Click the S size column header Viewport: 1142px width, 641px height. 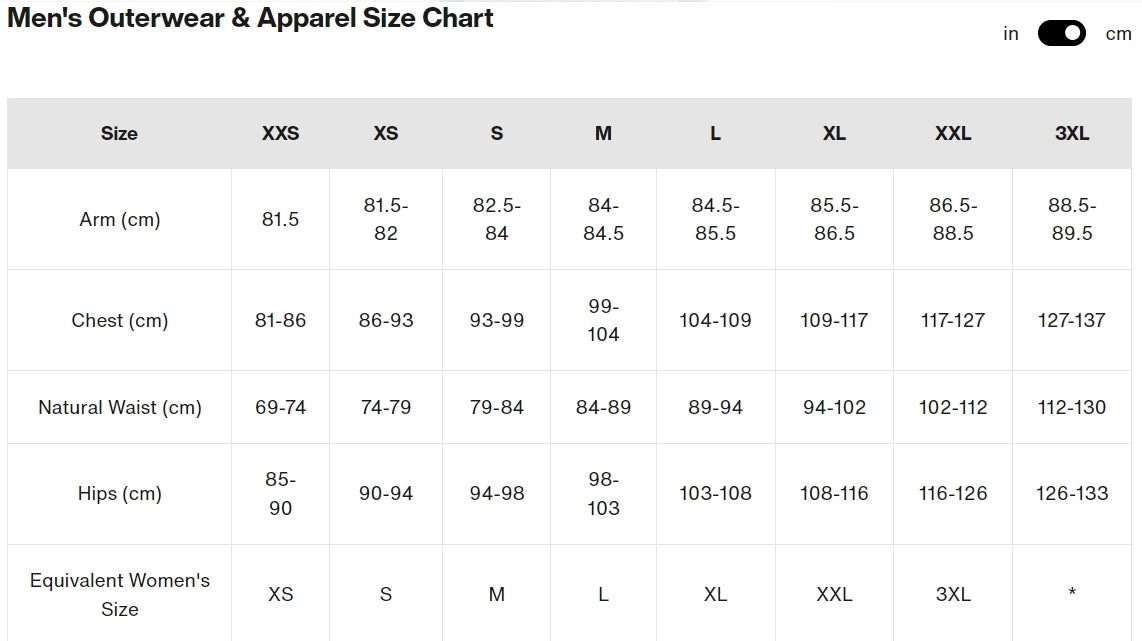coord(497,133)
